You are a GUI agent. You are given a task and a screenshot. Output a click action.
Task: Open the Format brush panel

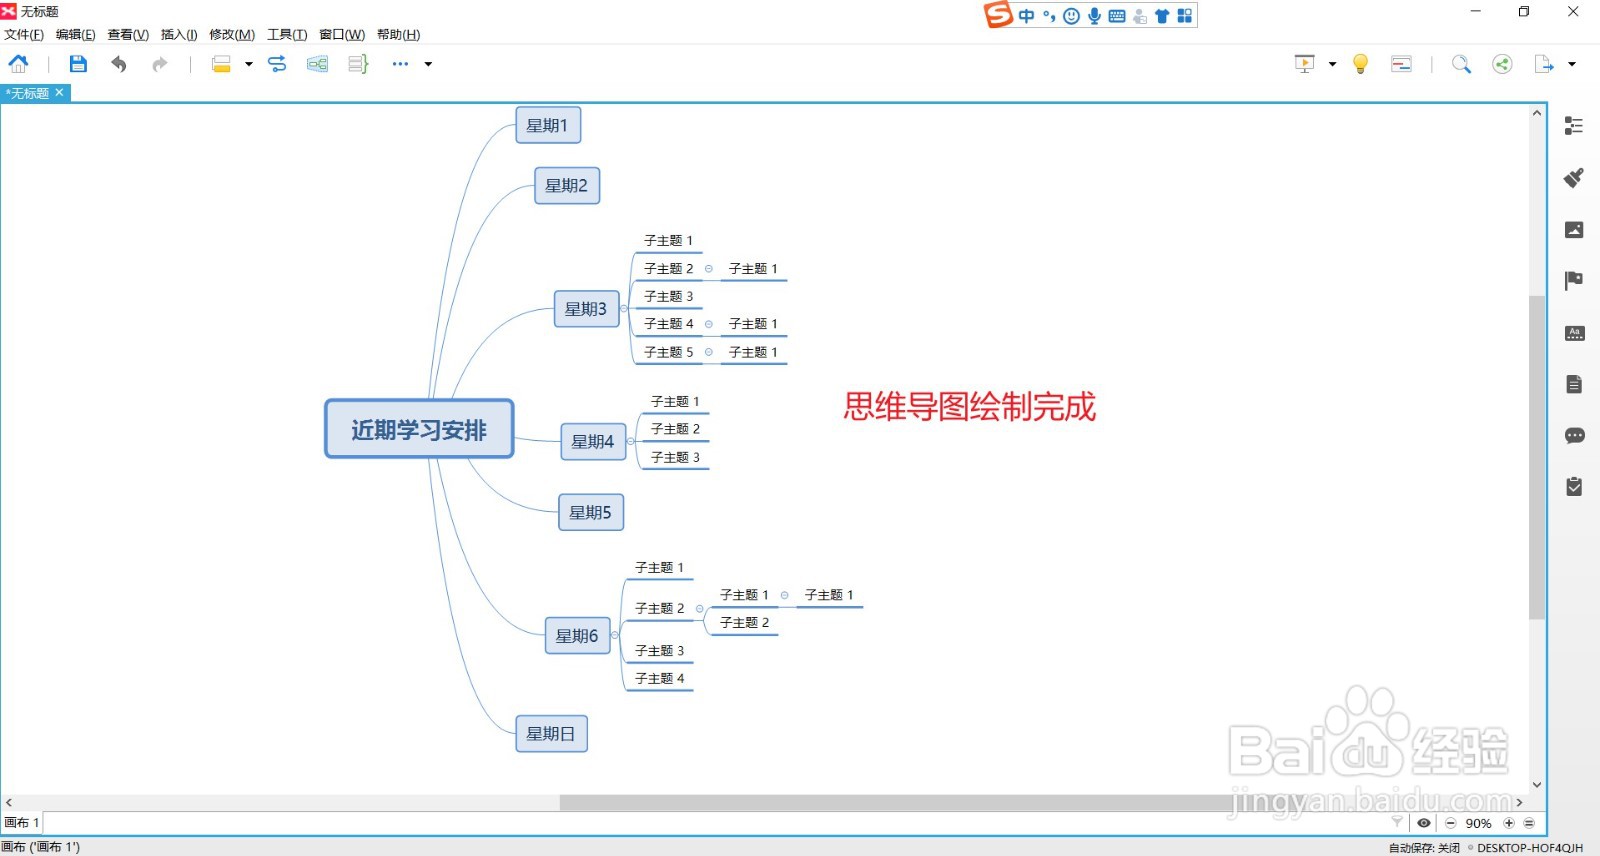[x=1574, y=177]
